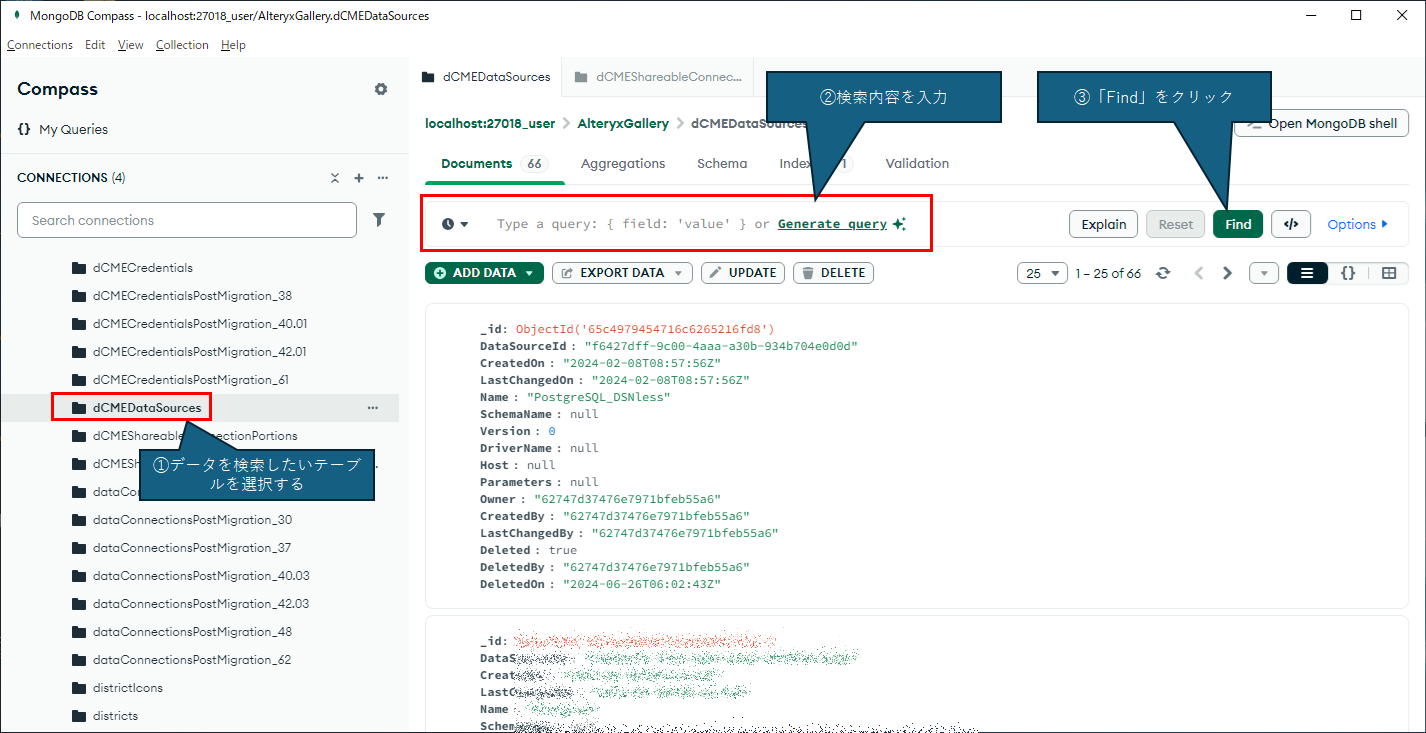Open Compass settings gear icon
This screenshot has width=1426, height=733.
tap(381, 89)
